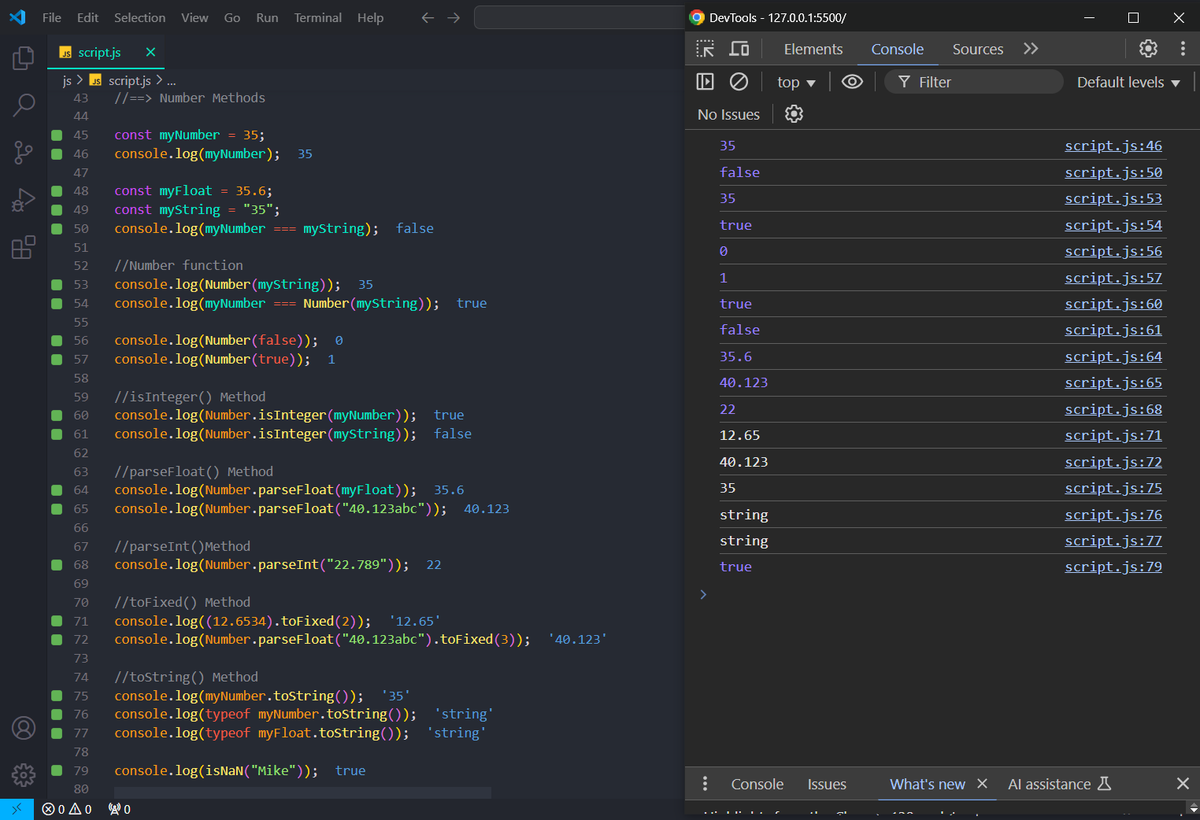Open script.js:65 source link
Image resolution: width=1200 pixels, height=820 pixels.
[x=1113, y=383]
